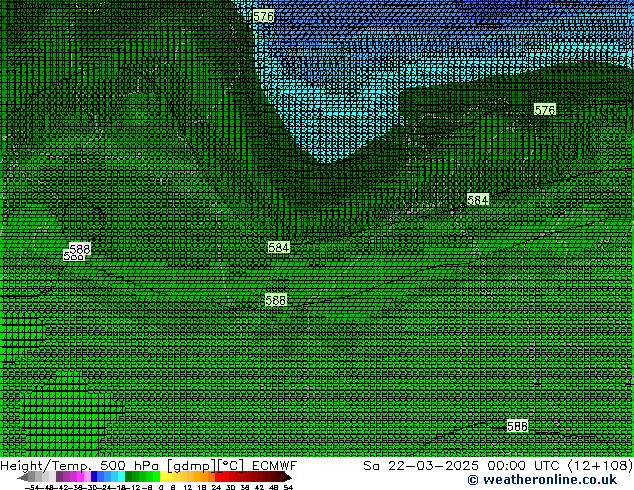The width and height of the screenshot is (634, 490).
Task: Click the '-42' legend value
Action: point(63,488)
